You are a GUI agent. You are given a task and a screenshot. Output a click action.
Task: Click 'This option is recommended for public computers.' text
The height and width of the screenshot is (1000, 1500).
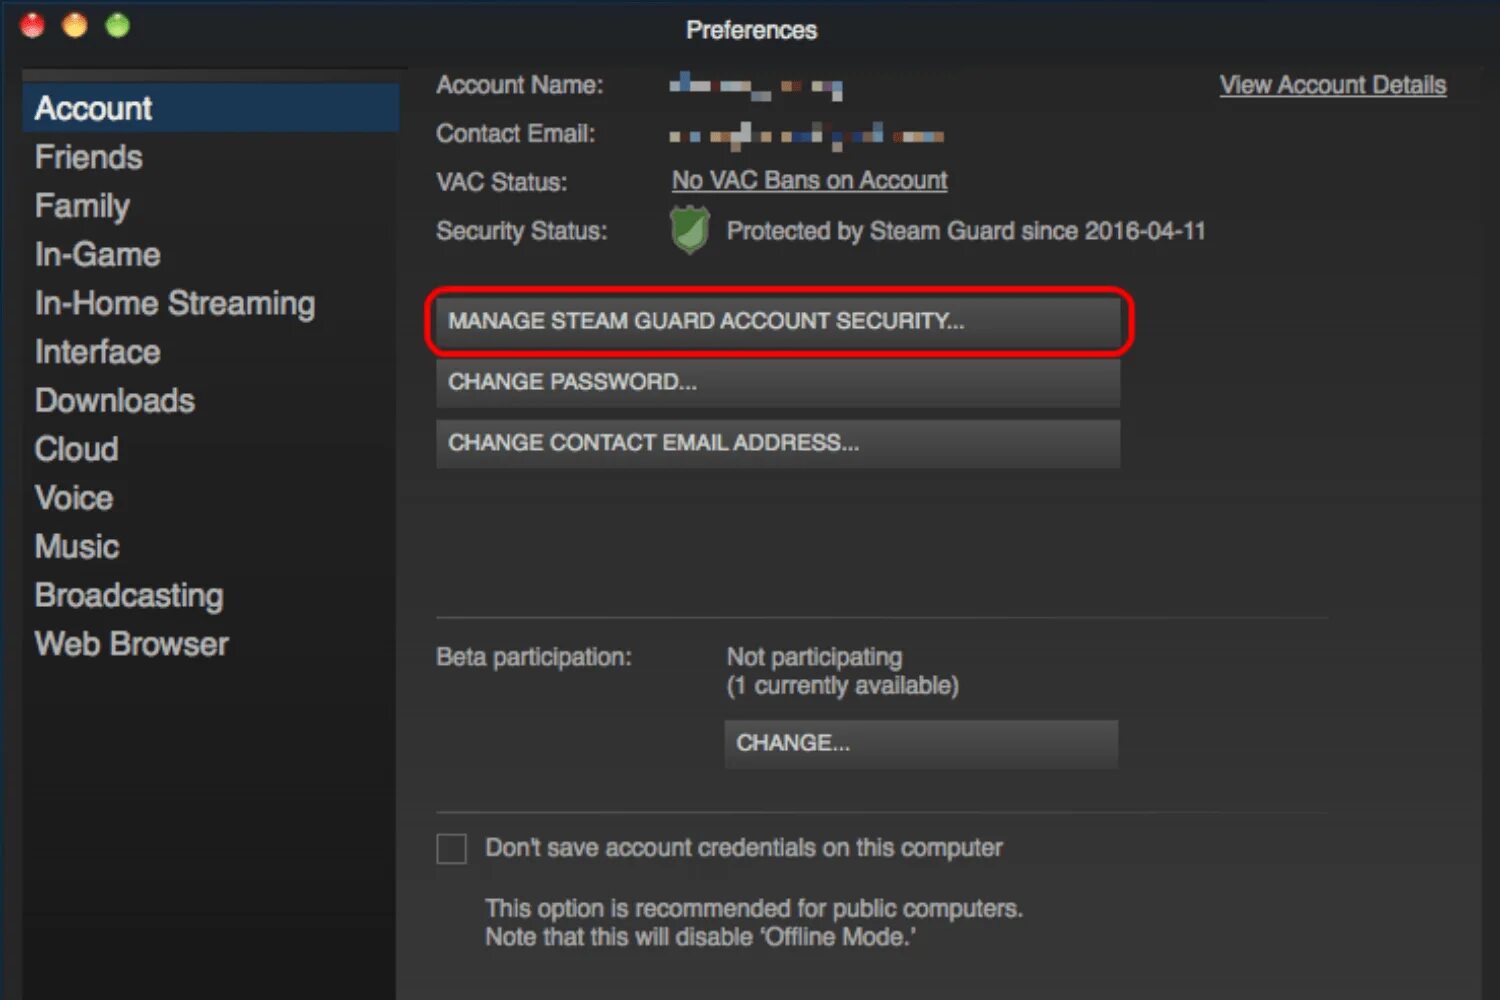pyautogui.click(x=754, y=908)
